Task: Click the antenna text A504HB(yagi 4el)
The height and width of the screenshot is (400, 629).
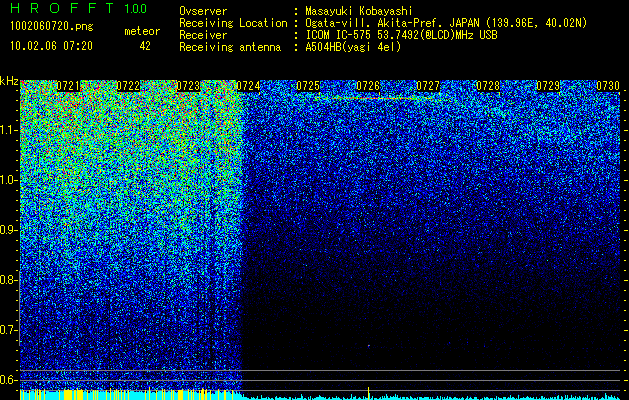Action: tap(353, 47)
